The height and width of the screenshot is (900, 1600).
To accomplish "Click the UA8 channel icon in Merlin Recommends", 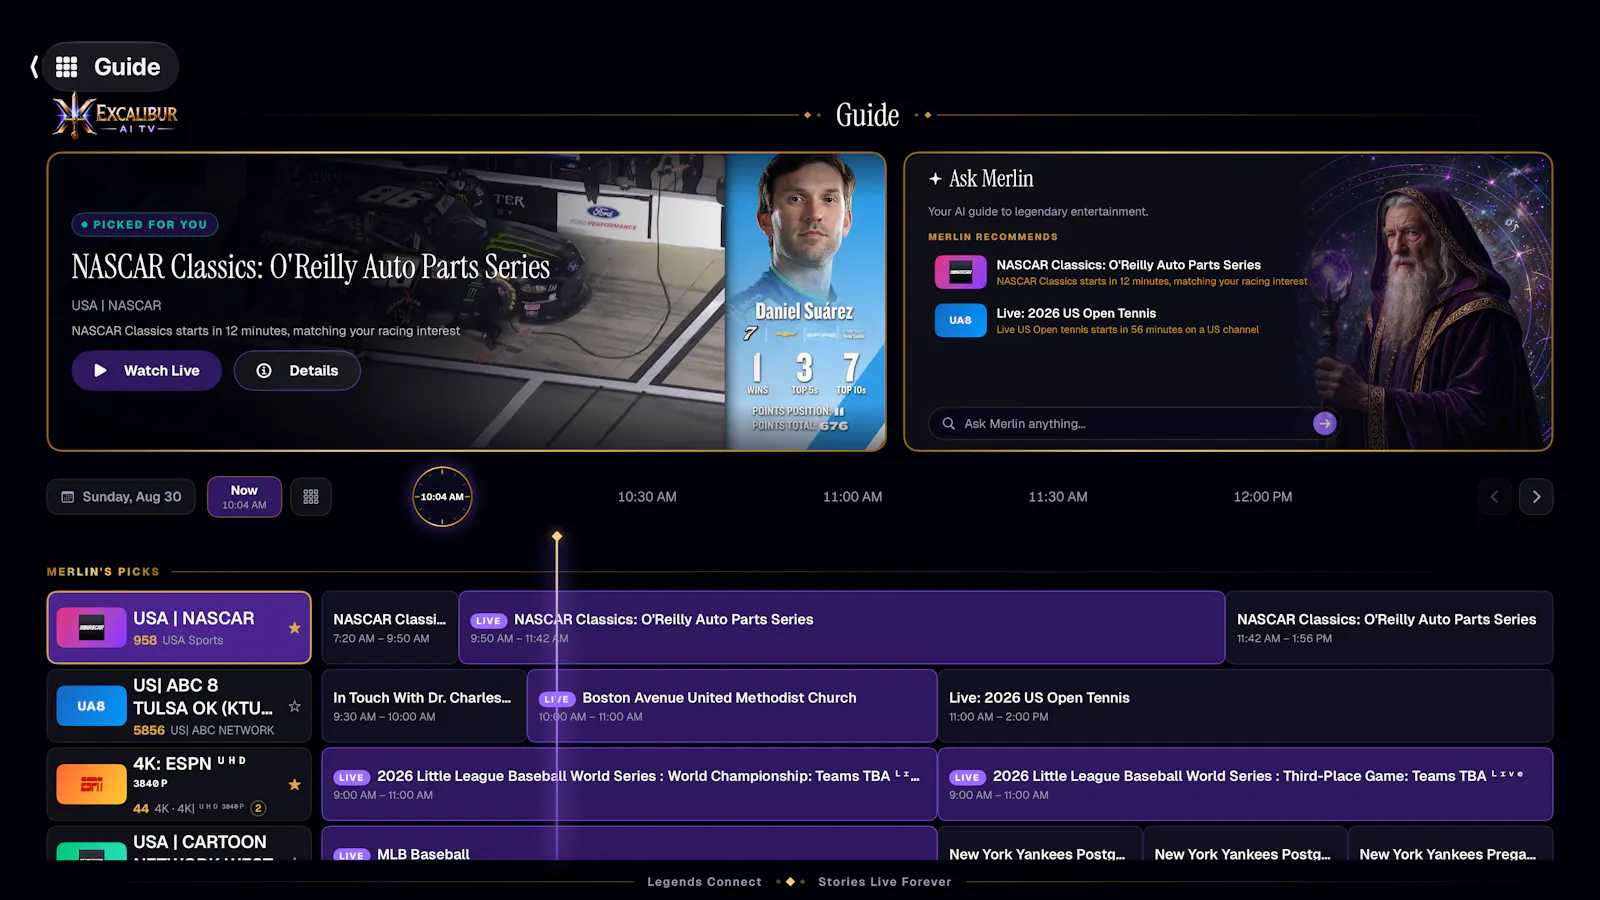I will tap(960, 320).
